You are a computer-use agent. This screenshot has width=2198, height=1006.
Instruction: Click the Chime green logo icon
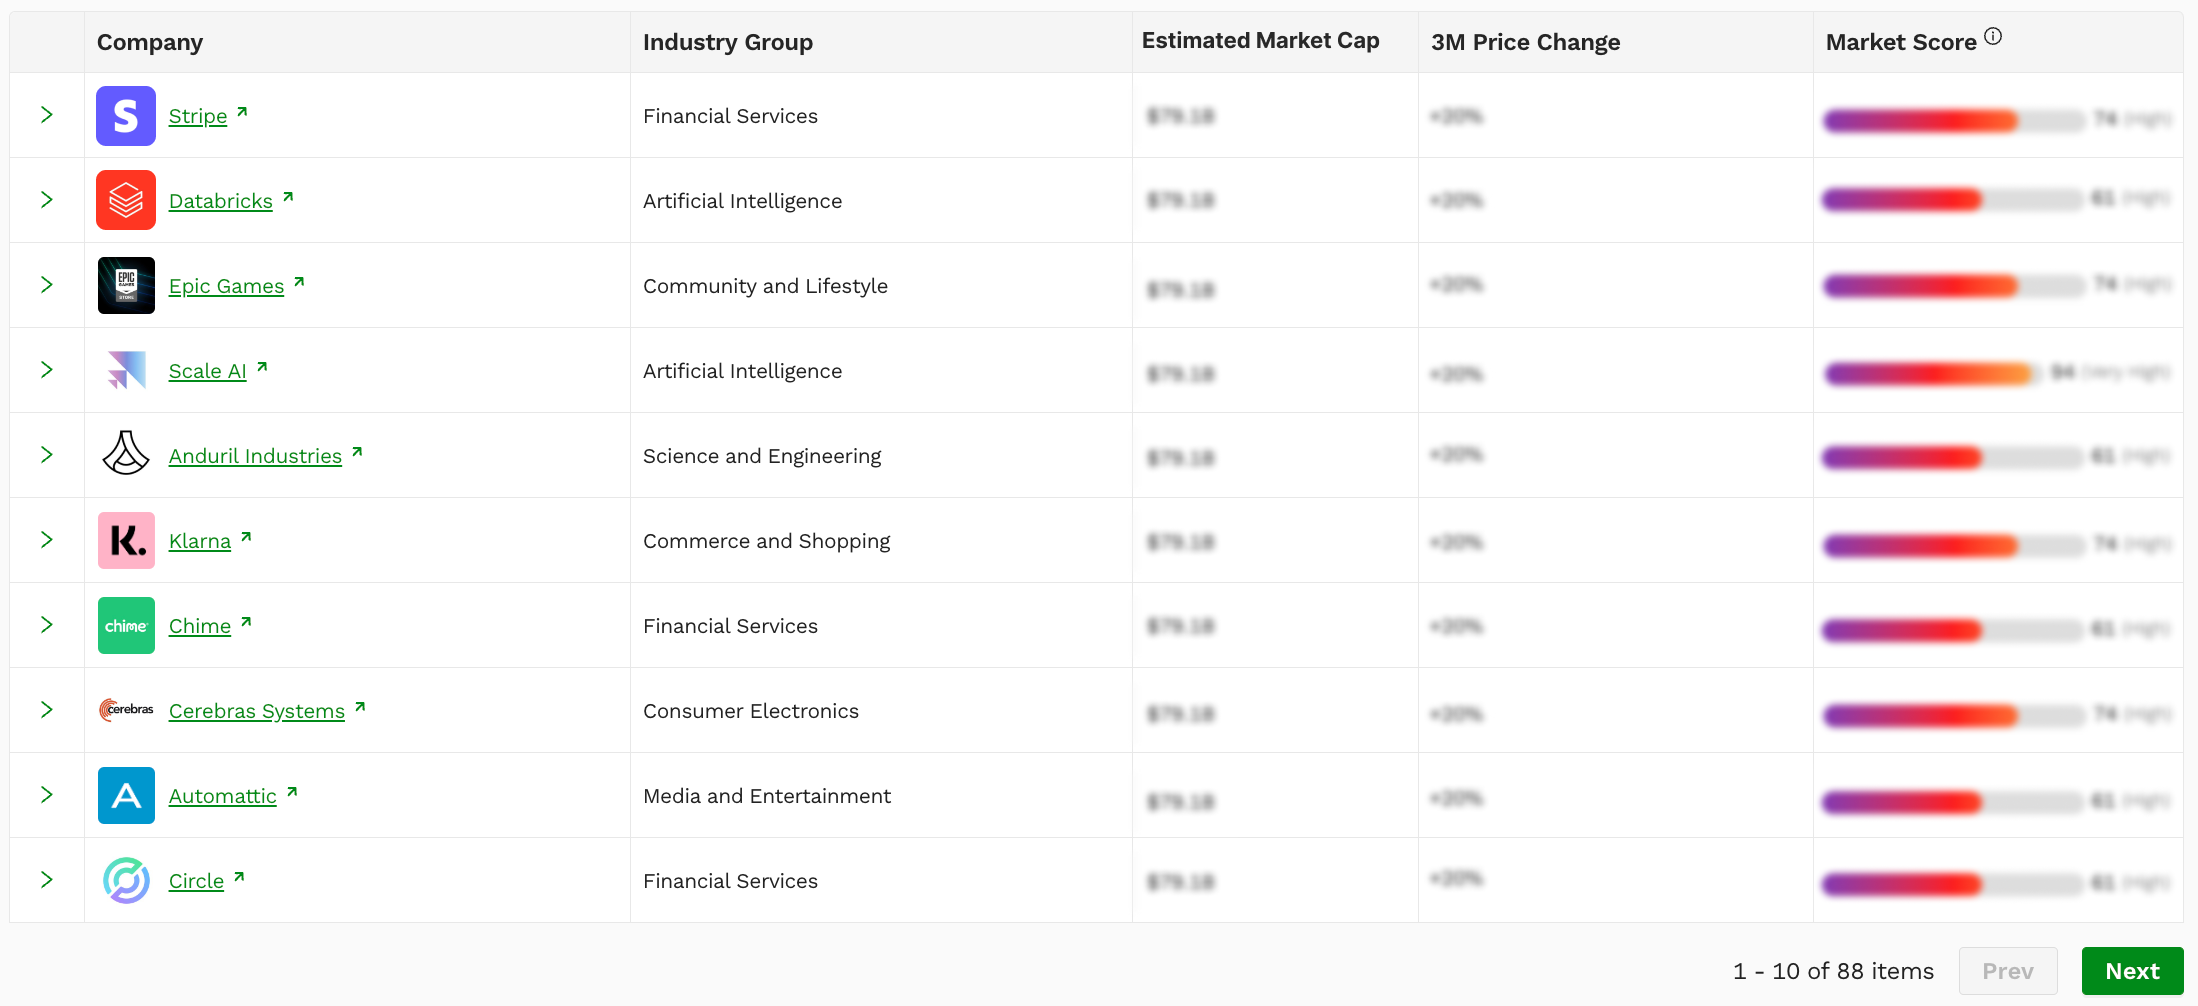(x=126, y=625)
